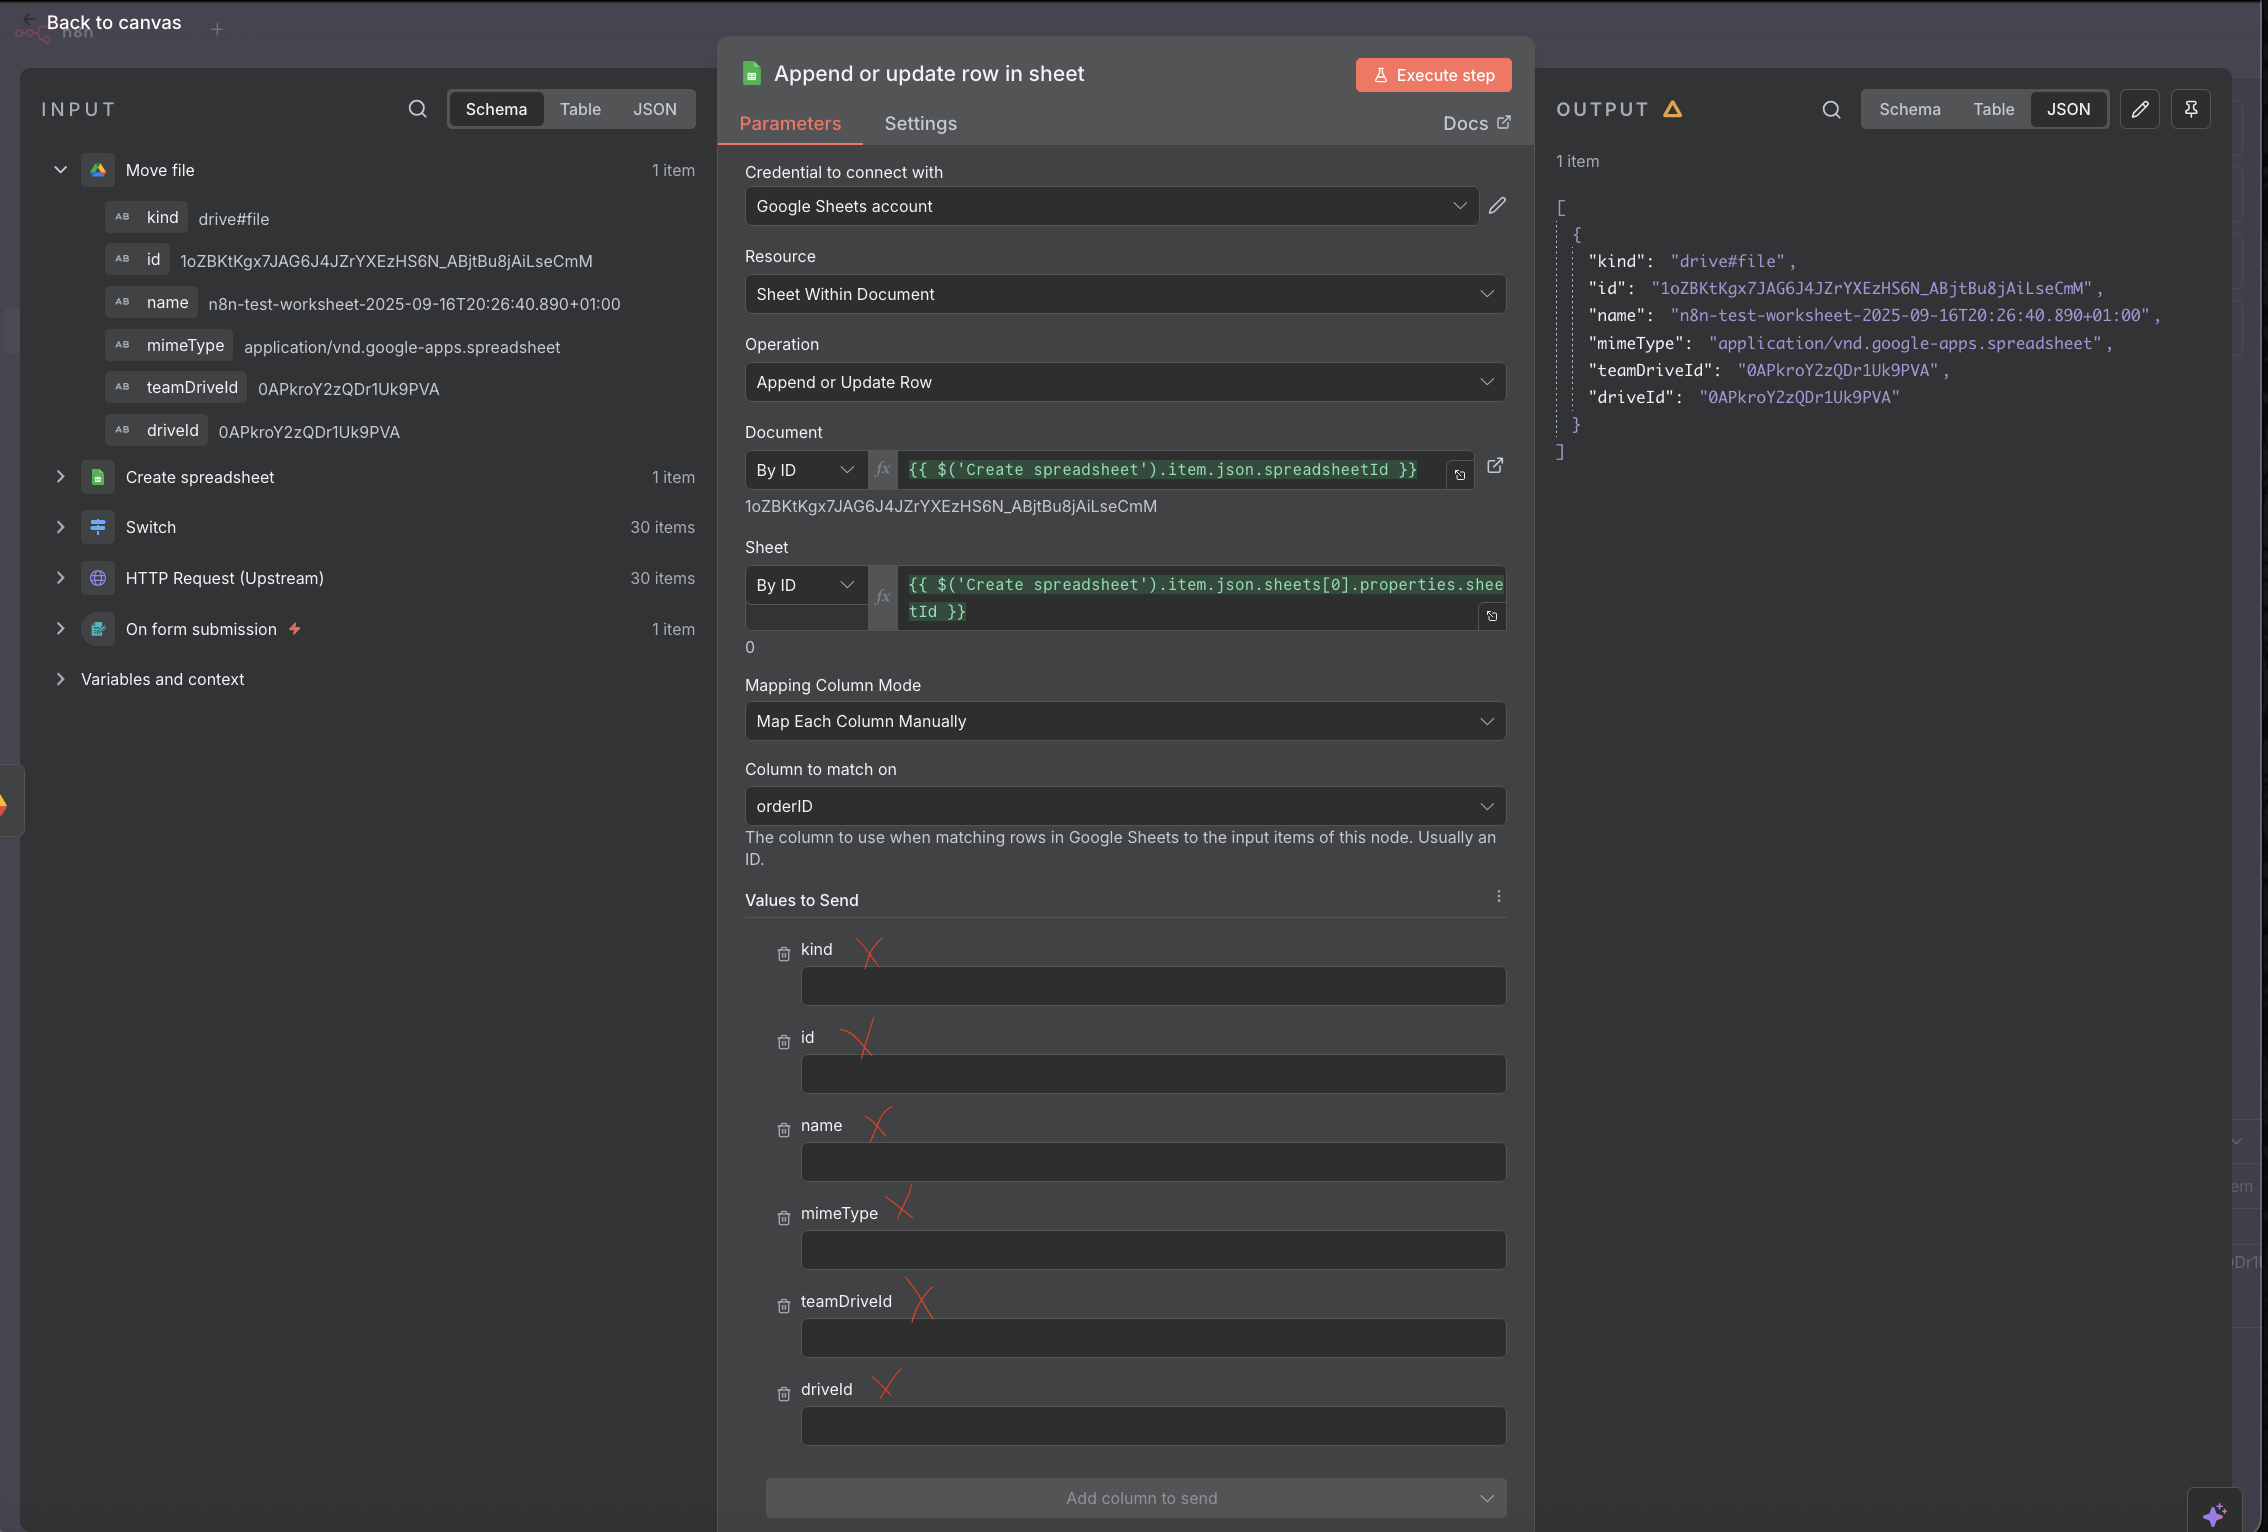Click the teamDriveId value input field
The width and height of the screenshot is (2268, 1532).
(x=1152, y=1338)
